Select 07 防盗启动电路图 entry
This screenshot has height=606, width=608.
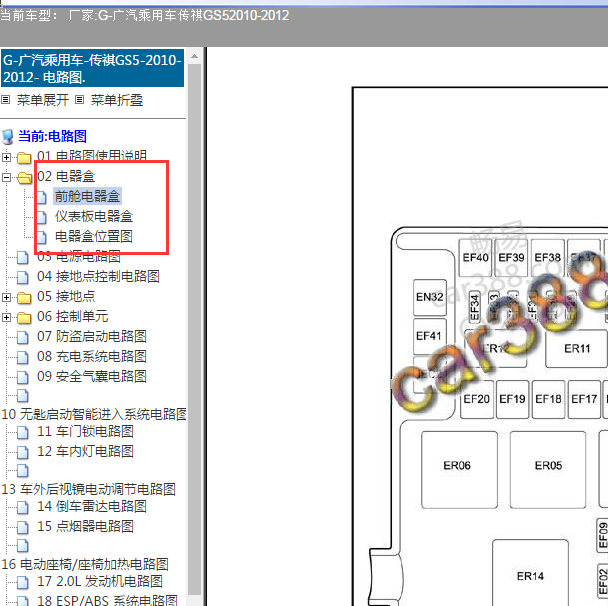click(x=92, y=336)
